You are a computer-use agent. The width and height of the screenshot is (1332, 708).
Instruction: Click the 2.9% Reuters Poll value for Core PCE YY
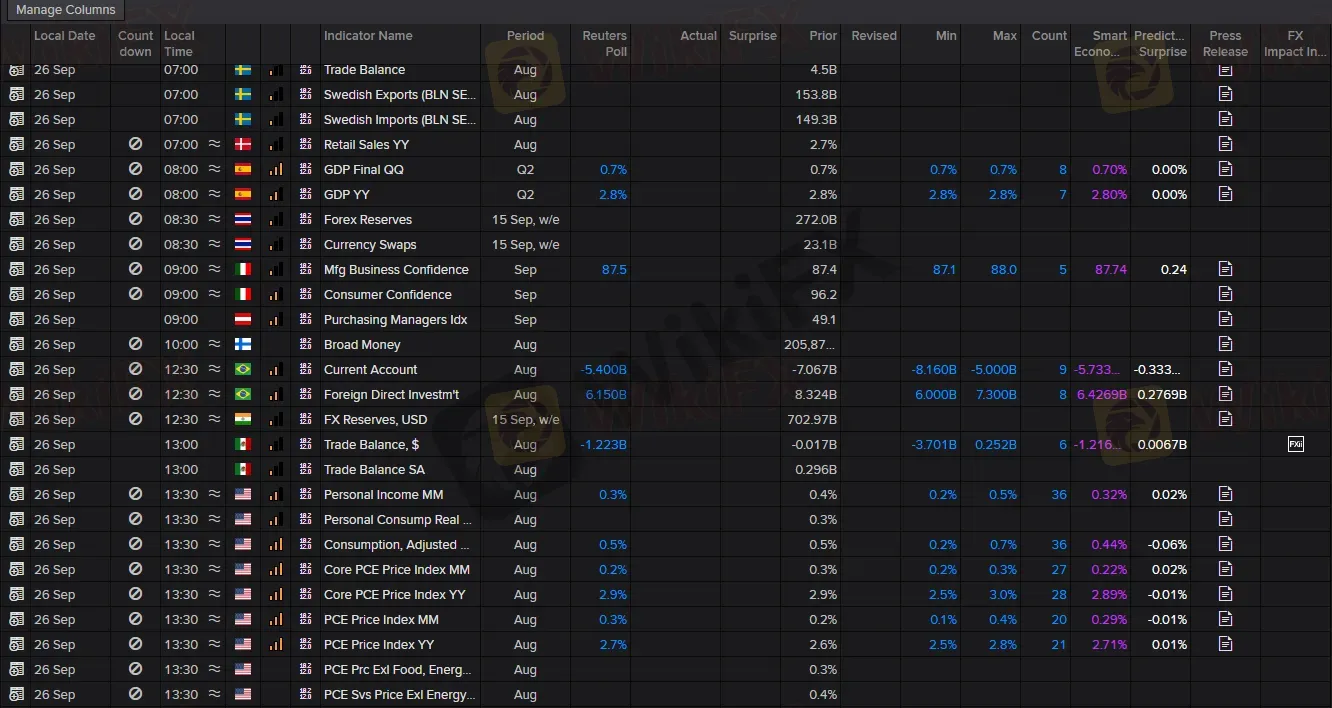pos(613,594)
